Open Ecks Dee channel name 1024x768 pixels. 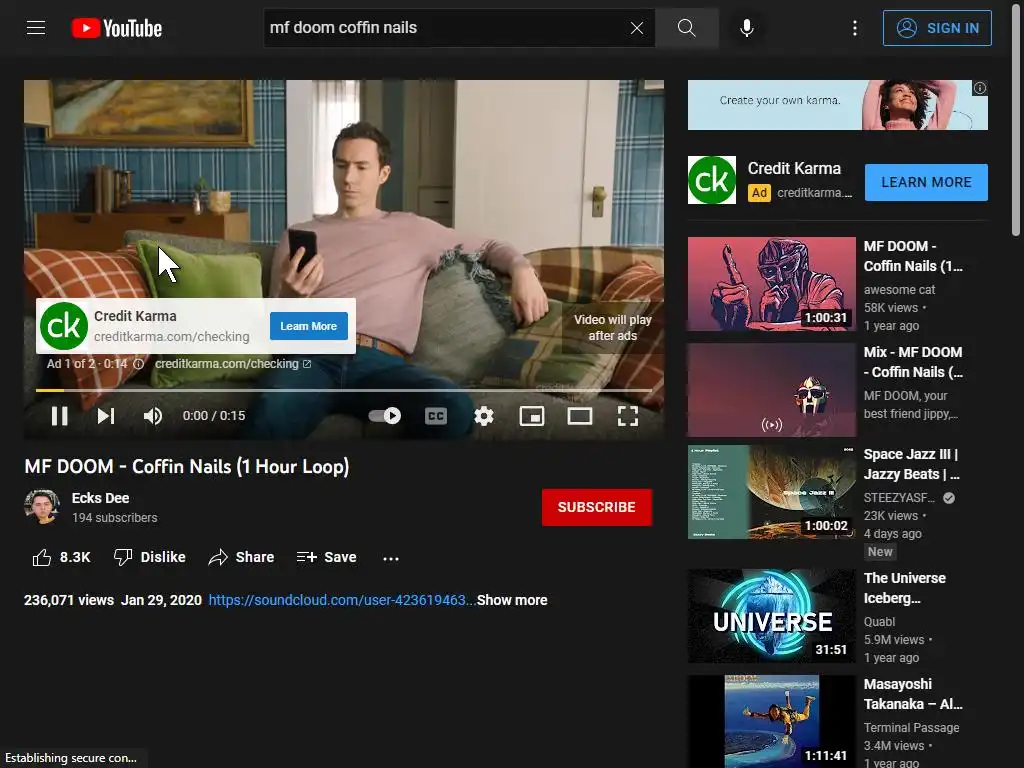pos(101,498)
